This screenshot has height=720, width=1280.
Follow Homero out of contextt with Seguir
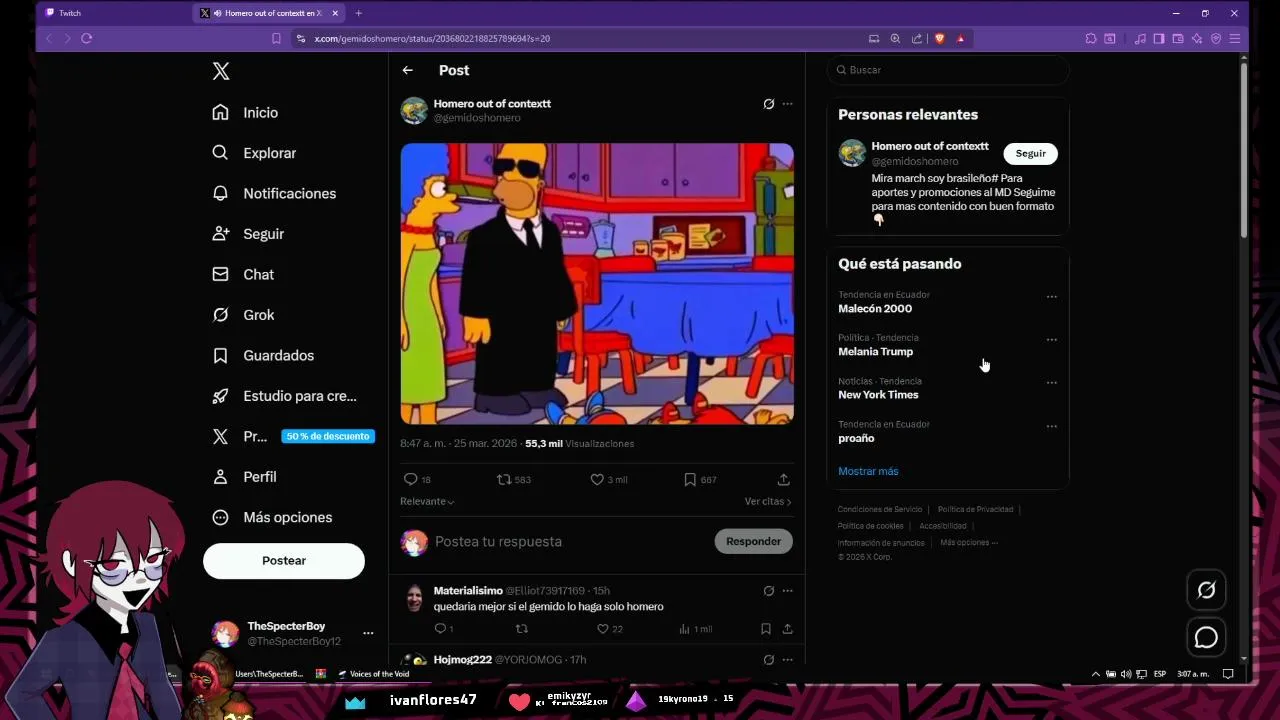[1031, 154]
